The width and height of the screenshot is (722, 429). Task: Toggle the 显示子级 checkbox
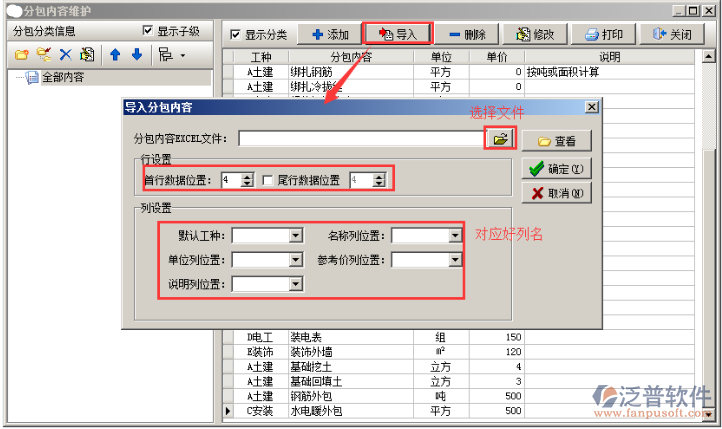coord(147,30)
